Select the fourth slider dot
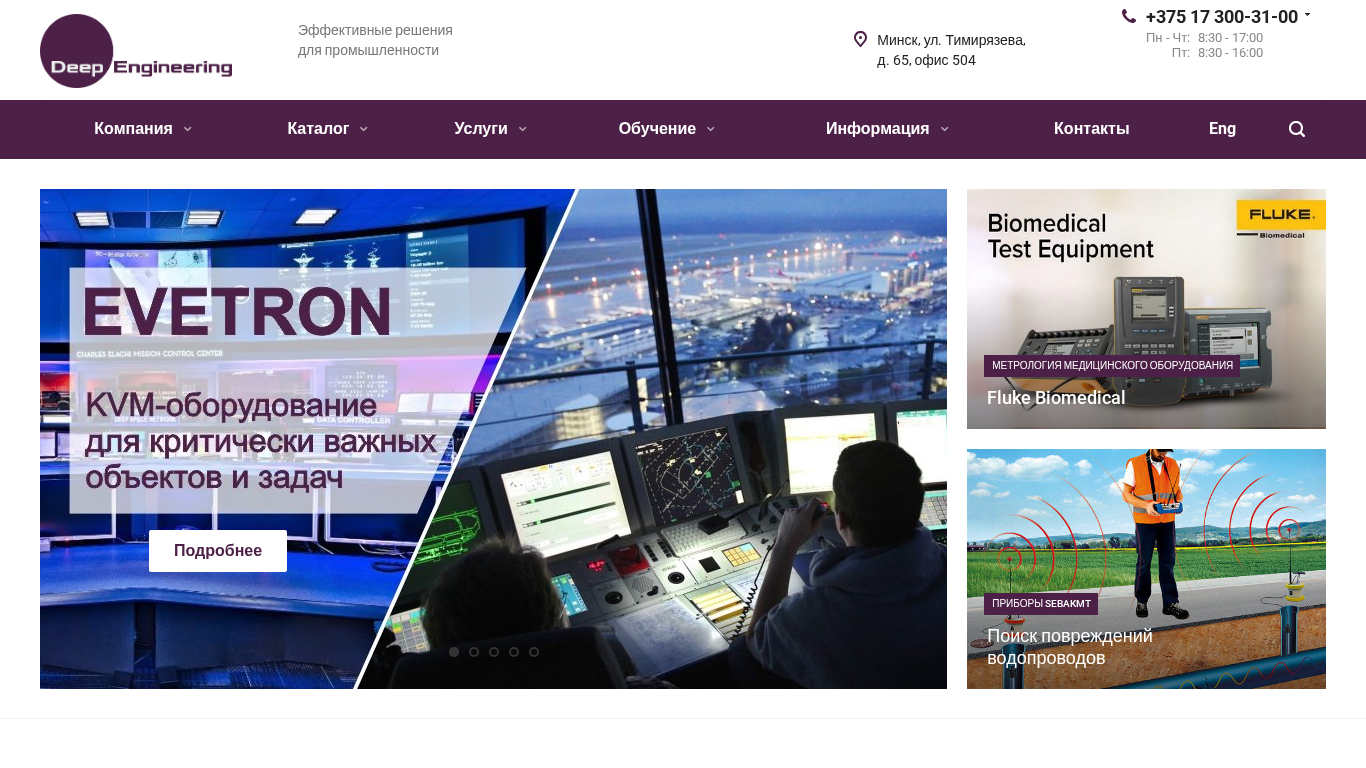The width and height of the screenshot is (1366, 768). pos(514,652)
